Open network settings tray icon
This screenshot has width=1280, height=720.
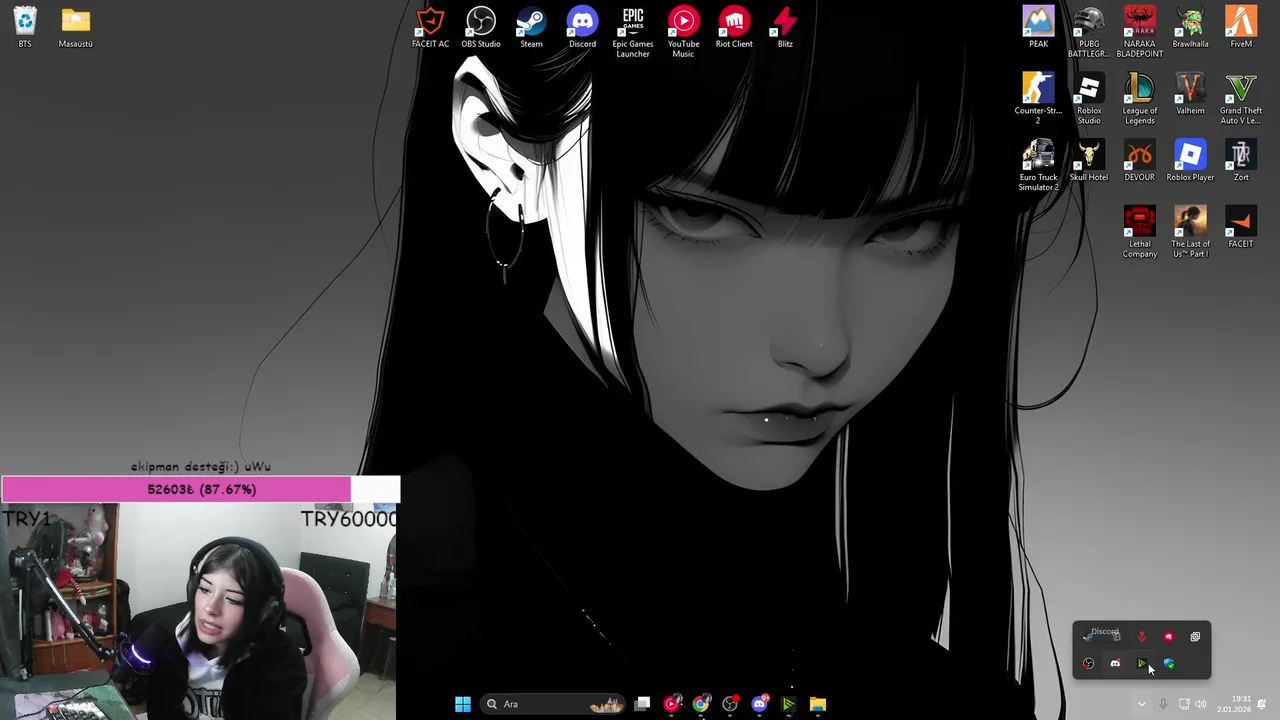click(1184, 704)
